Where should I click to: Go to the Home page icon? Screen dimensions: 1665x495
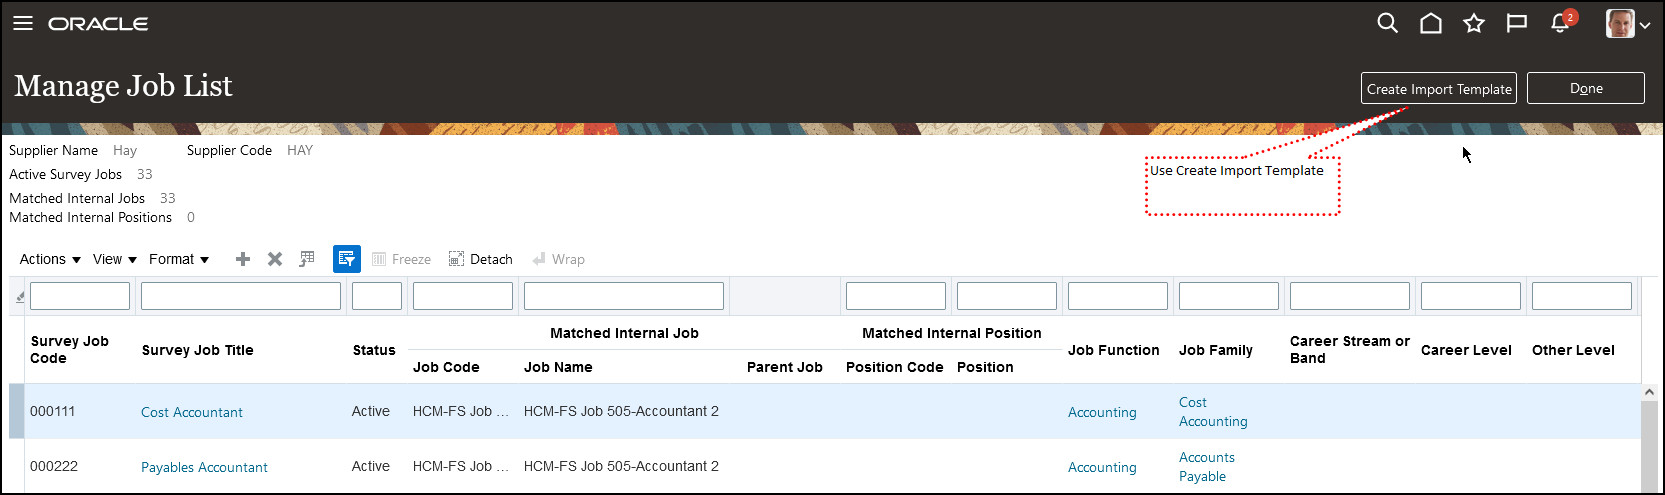coord(1430,23)
